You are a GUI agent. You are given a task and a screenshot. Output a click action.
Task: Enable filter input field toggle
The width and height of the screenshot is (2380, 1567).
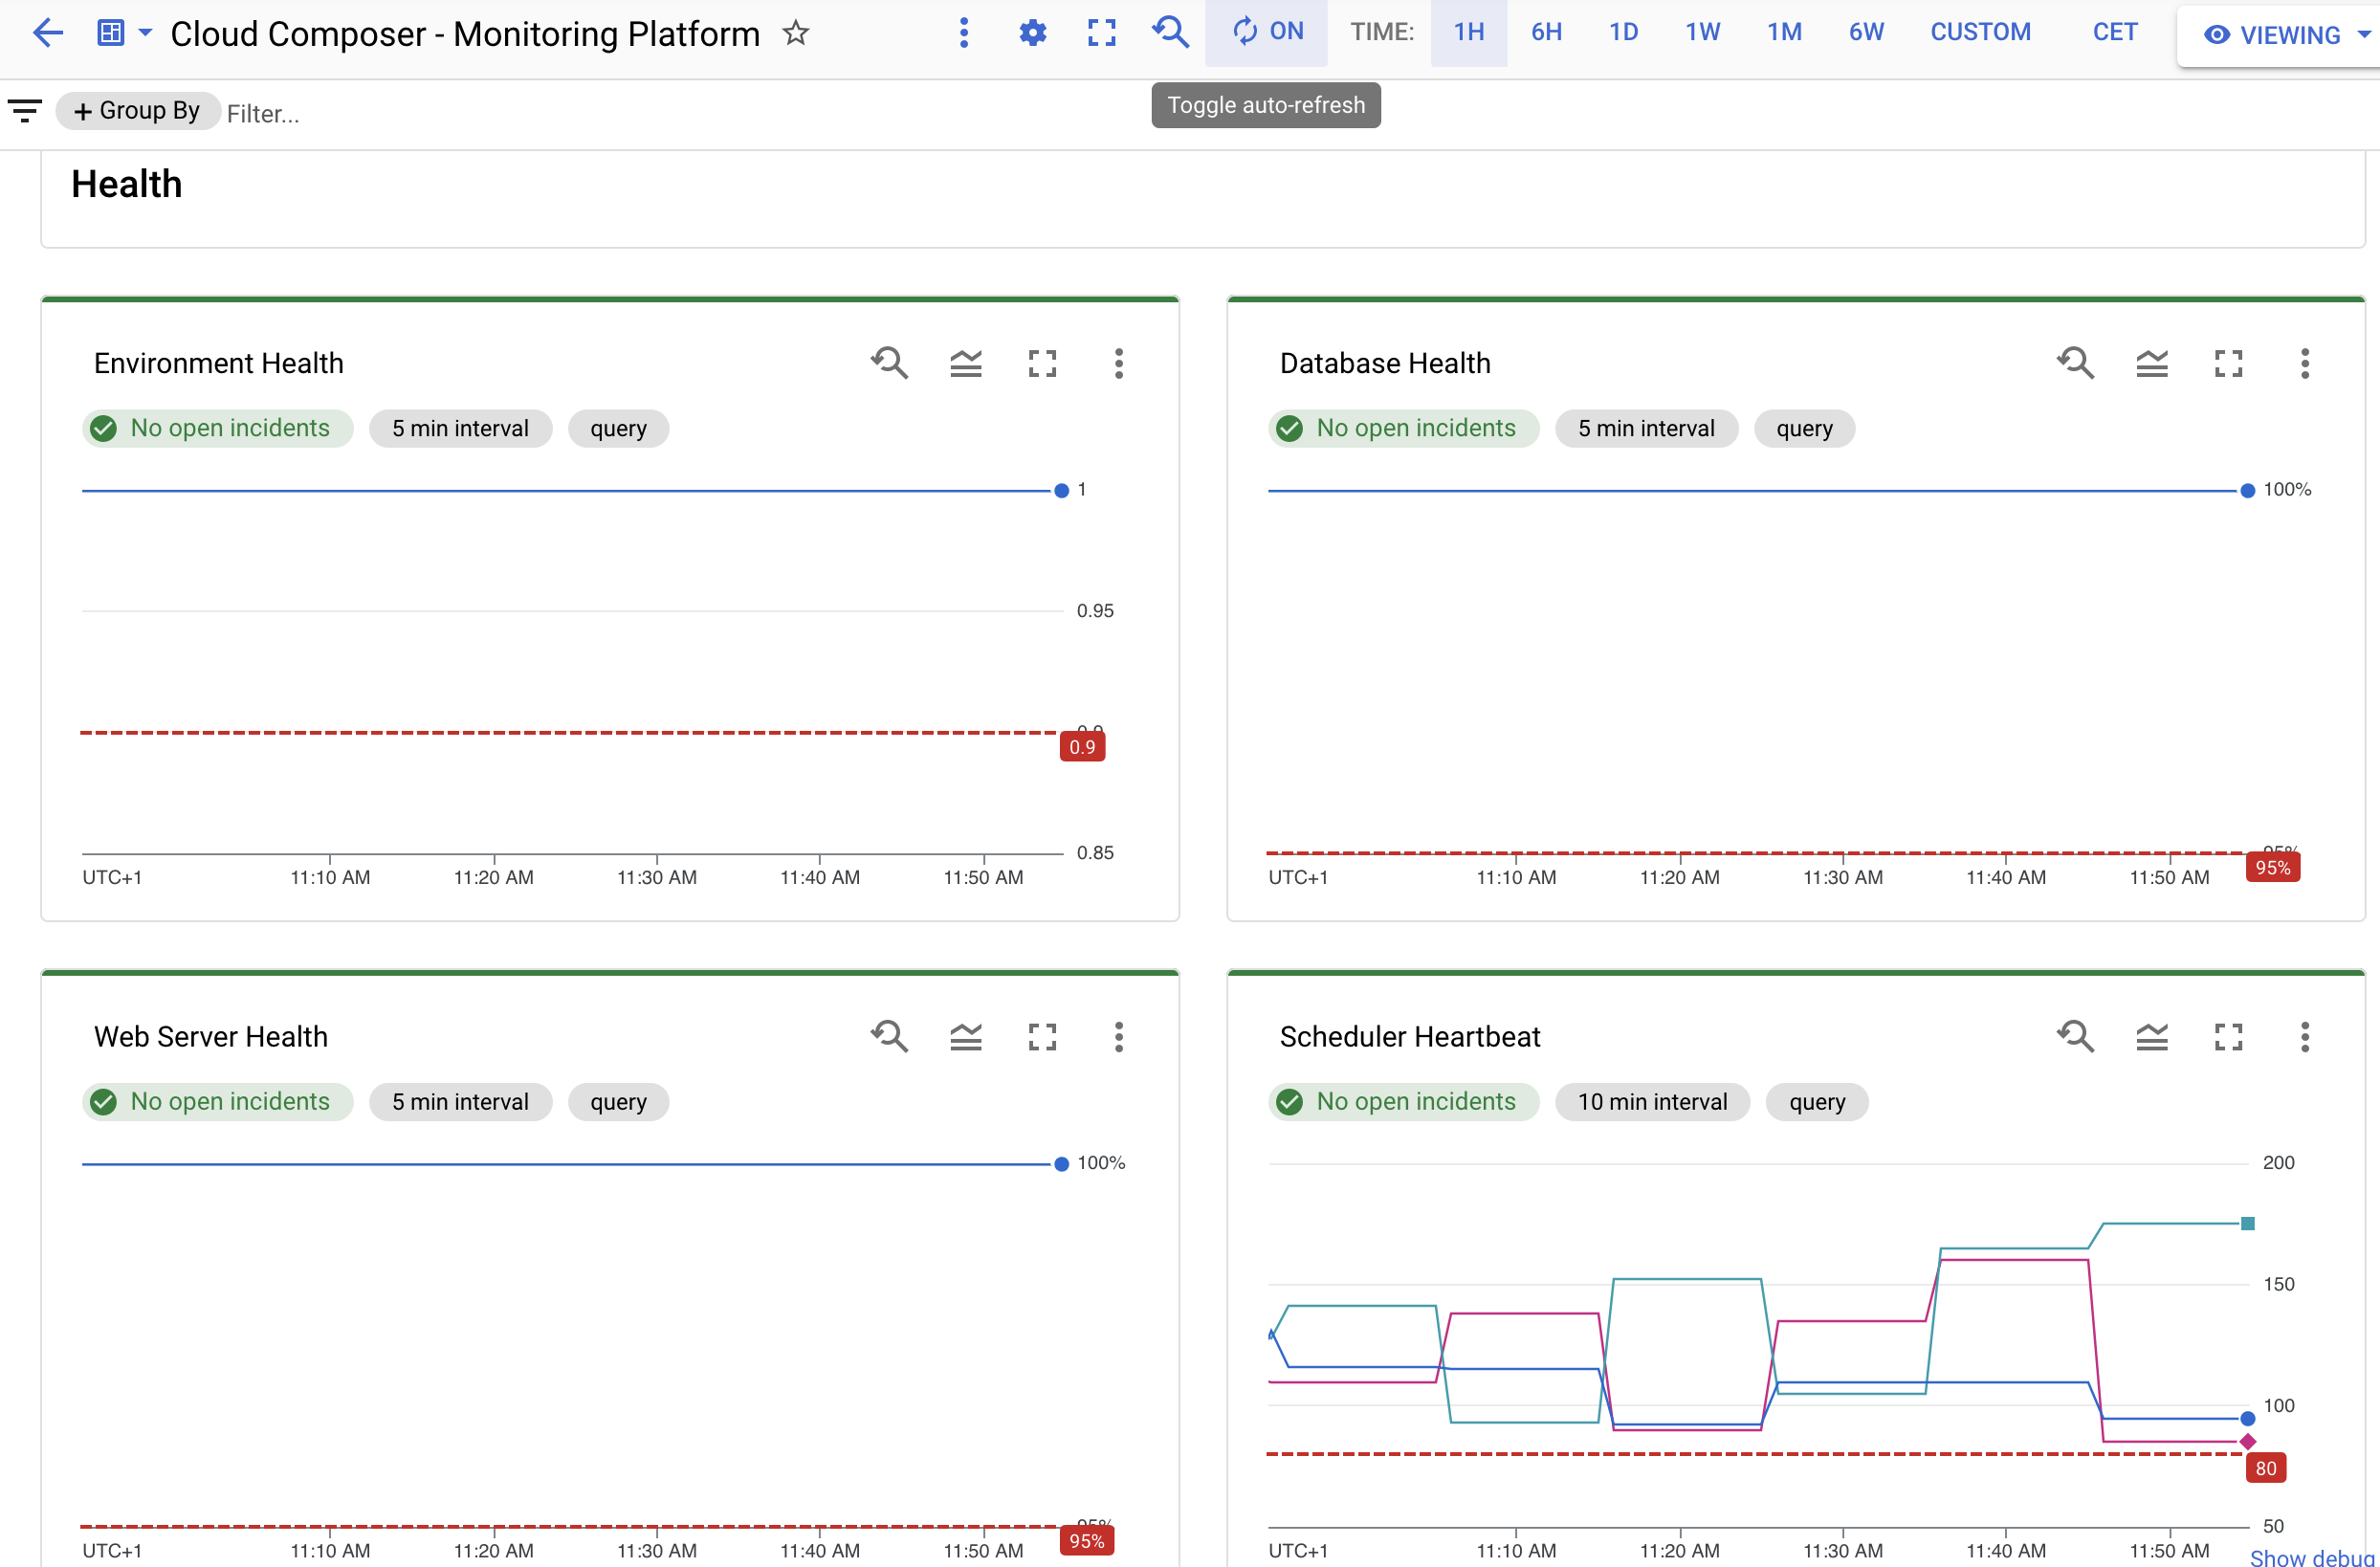[25, 112]
